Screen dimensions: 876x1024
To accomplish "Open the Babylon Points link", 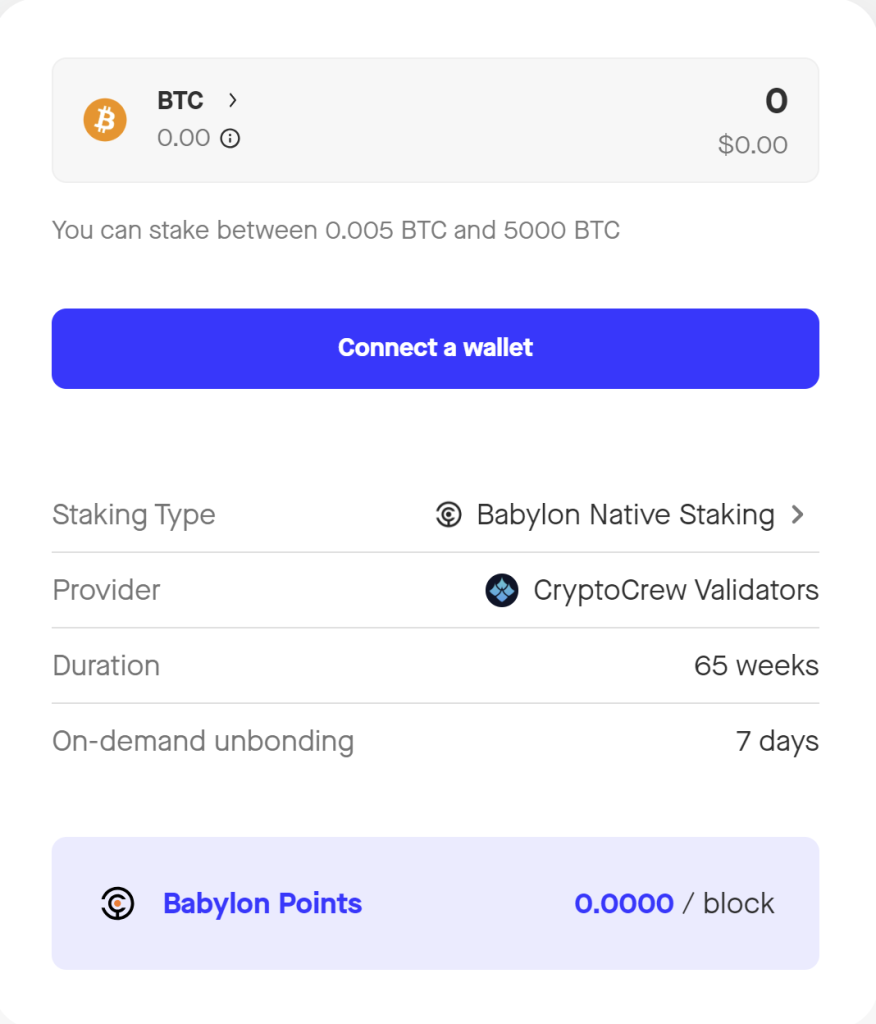I will [x=262, y=903].
